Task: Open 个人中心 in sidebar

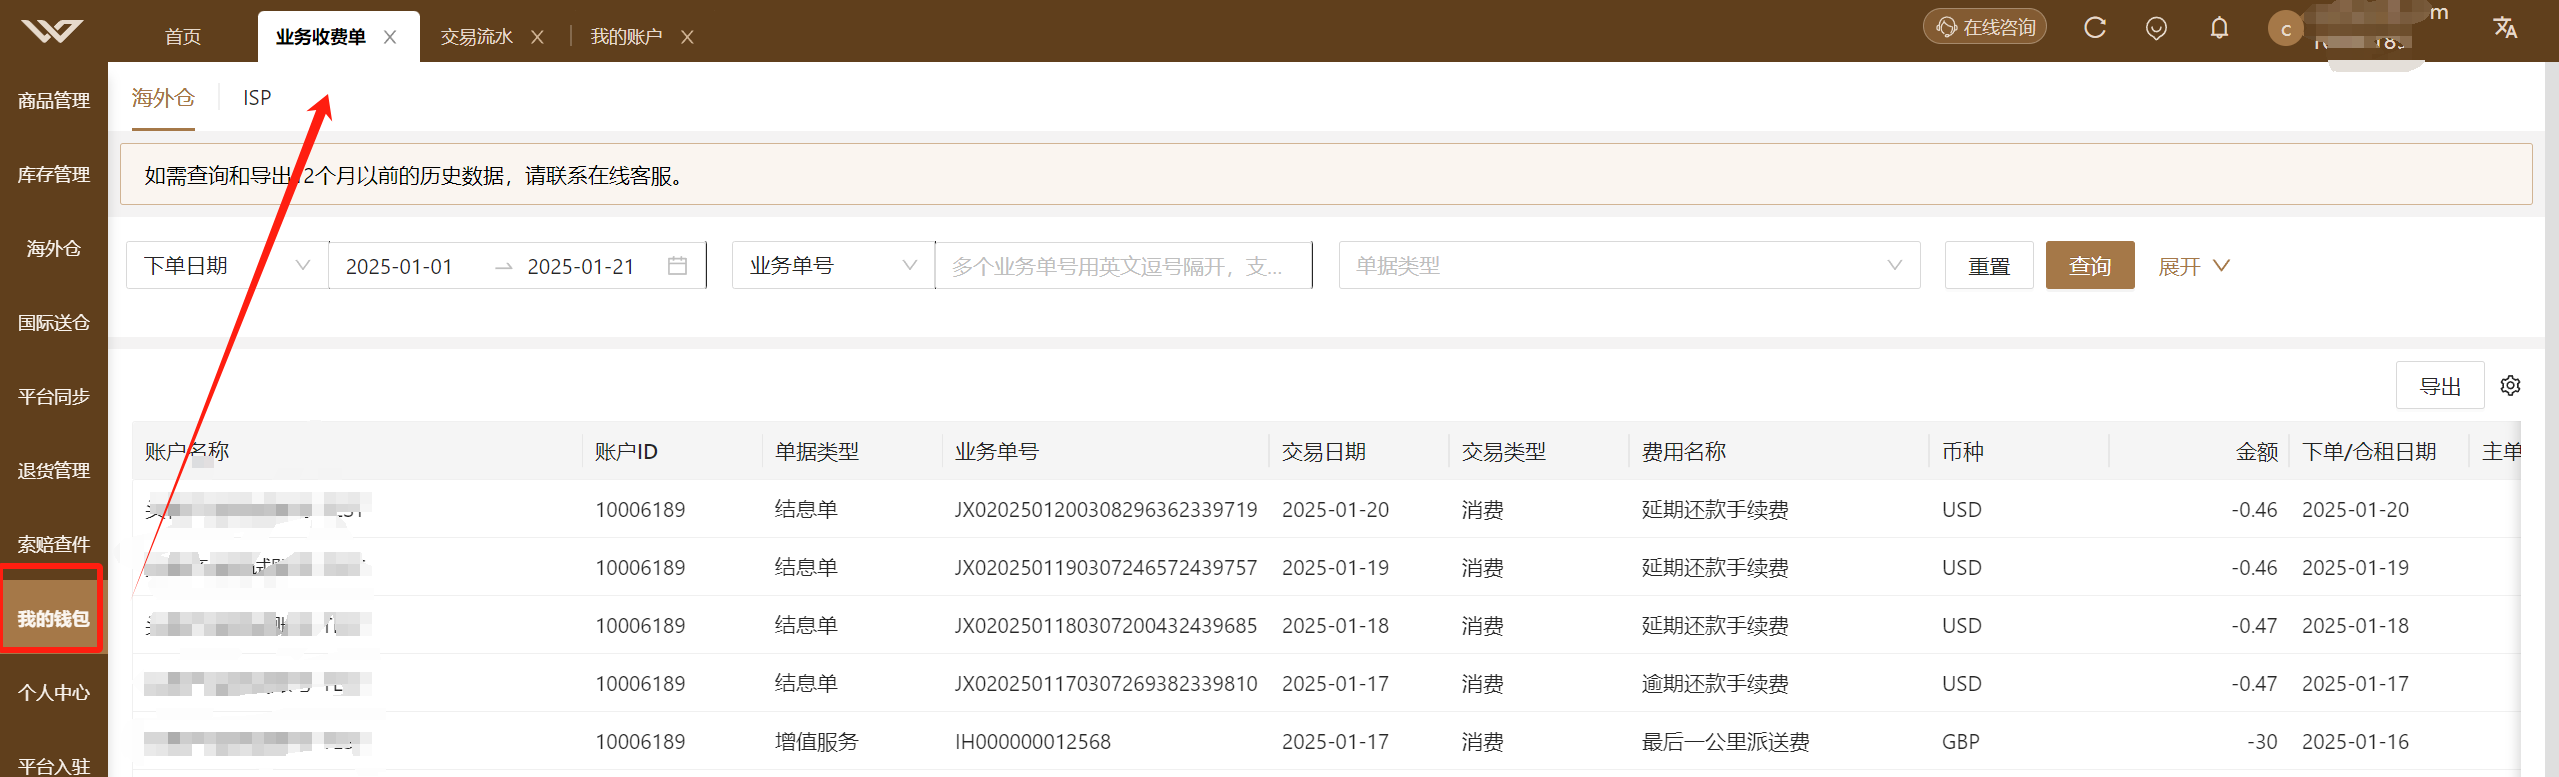Action: 54,693
